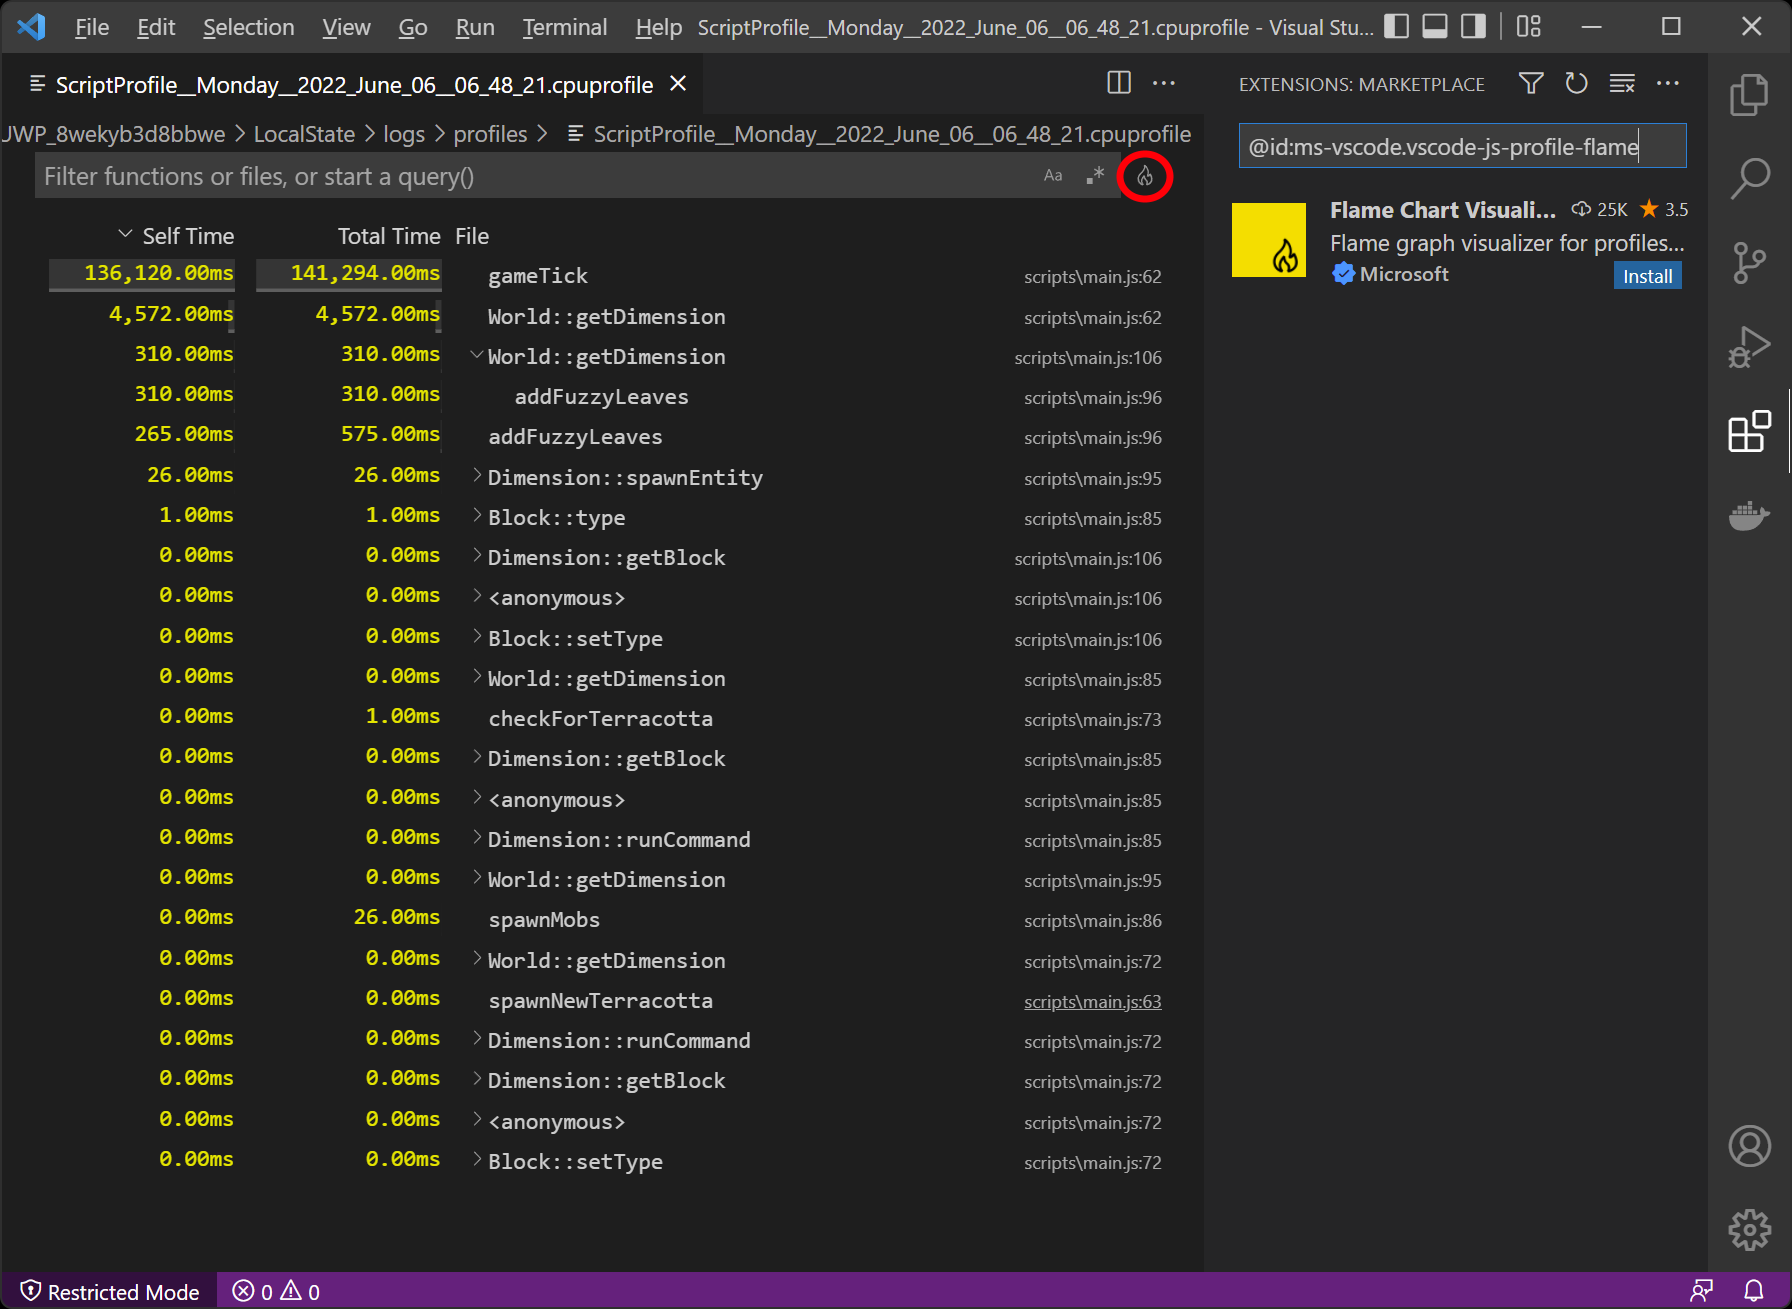Expand the Dimension::spawnEntity row
This screenshot has height=1309, width=1792.
pos(475,477)
